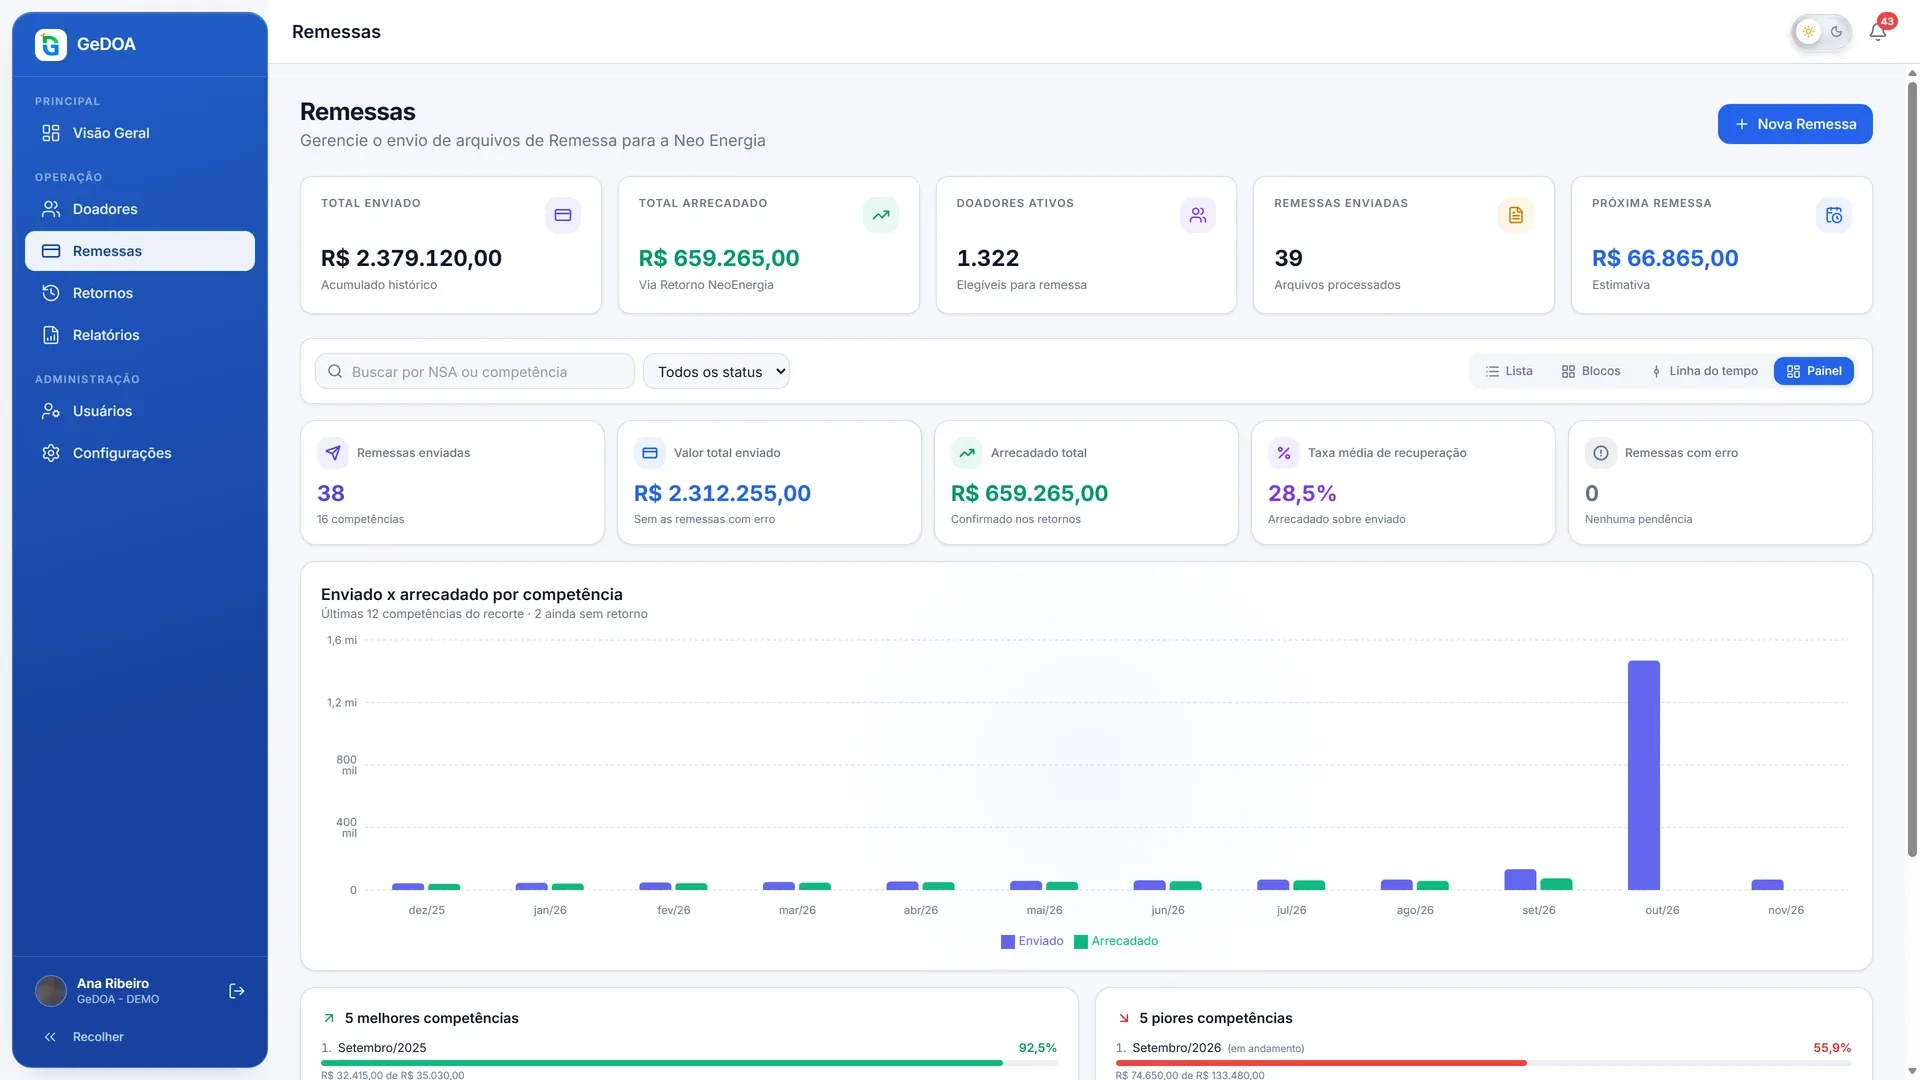Click the notification bell icon
The width and height of the screenshot is (1920, 1080).
(1877, 32)
